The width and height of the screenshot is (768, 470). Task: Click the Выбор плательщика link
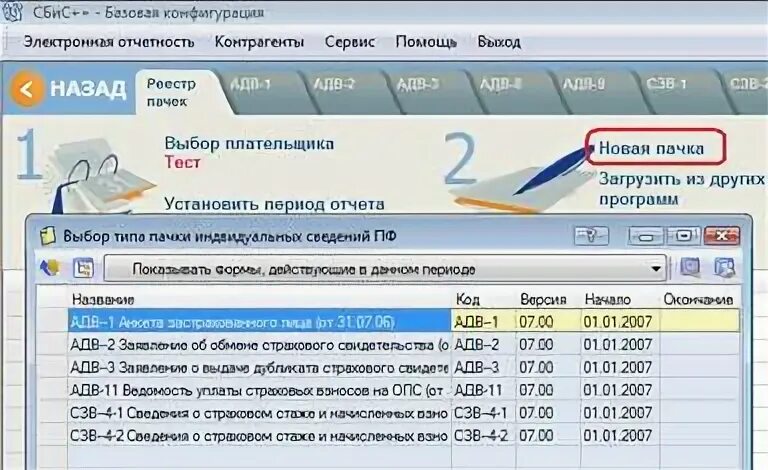click(x=249, y=143)
